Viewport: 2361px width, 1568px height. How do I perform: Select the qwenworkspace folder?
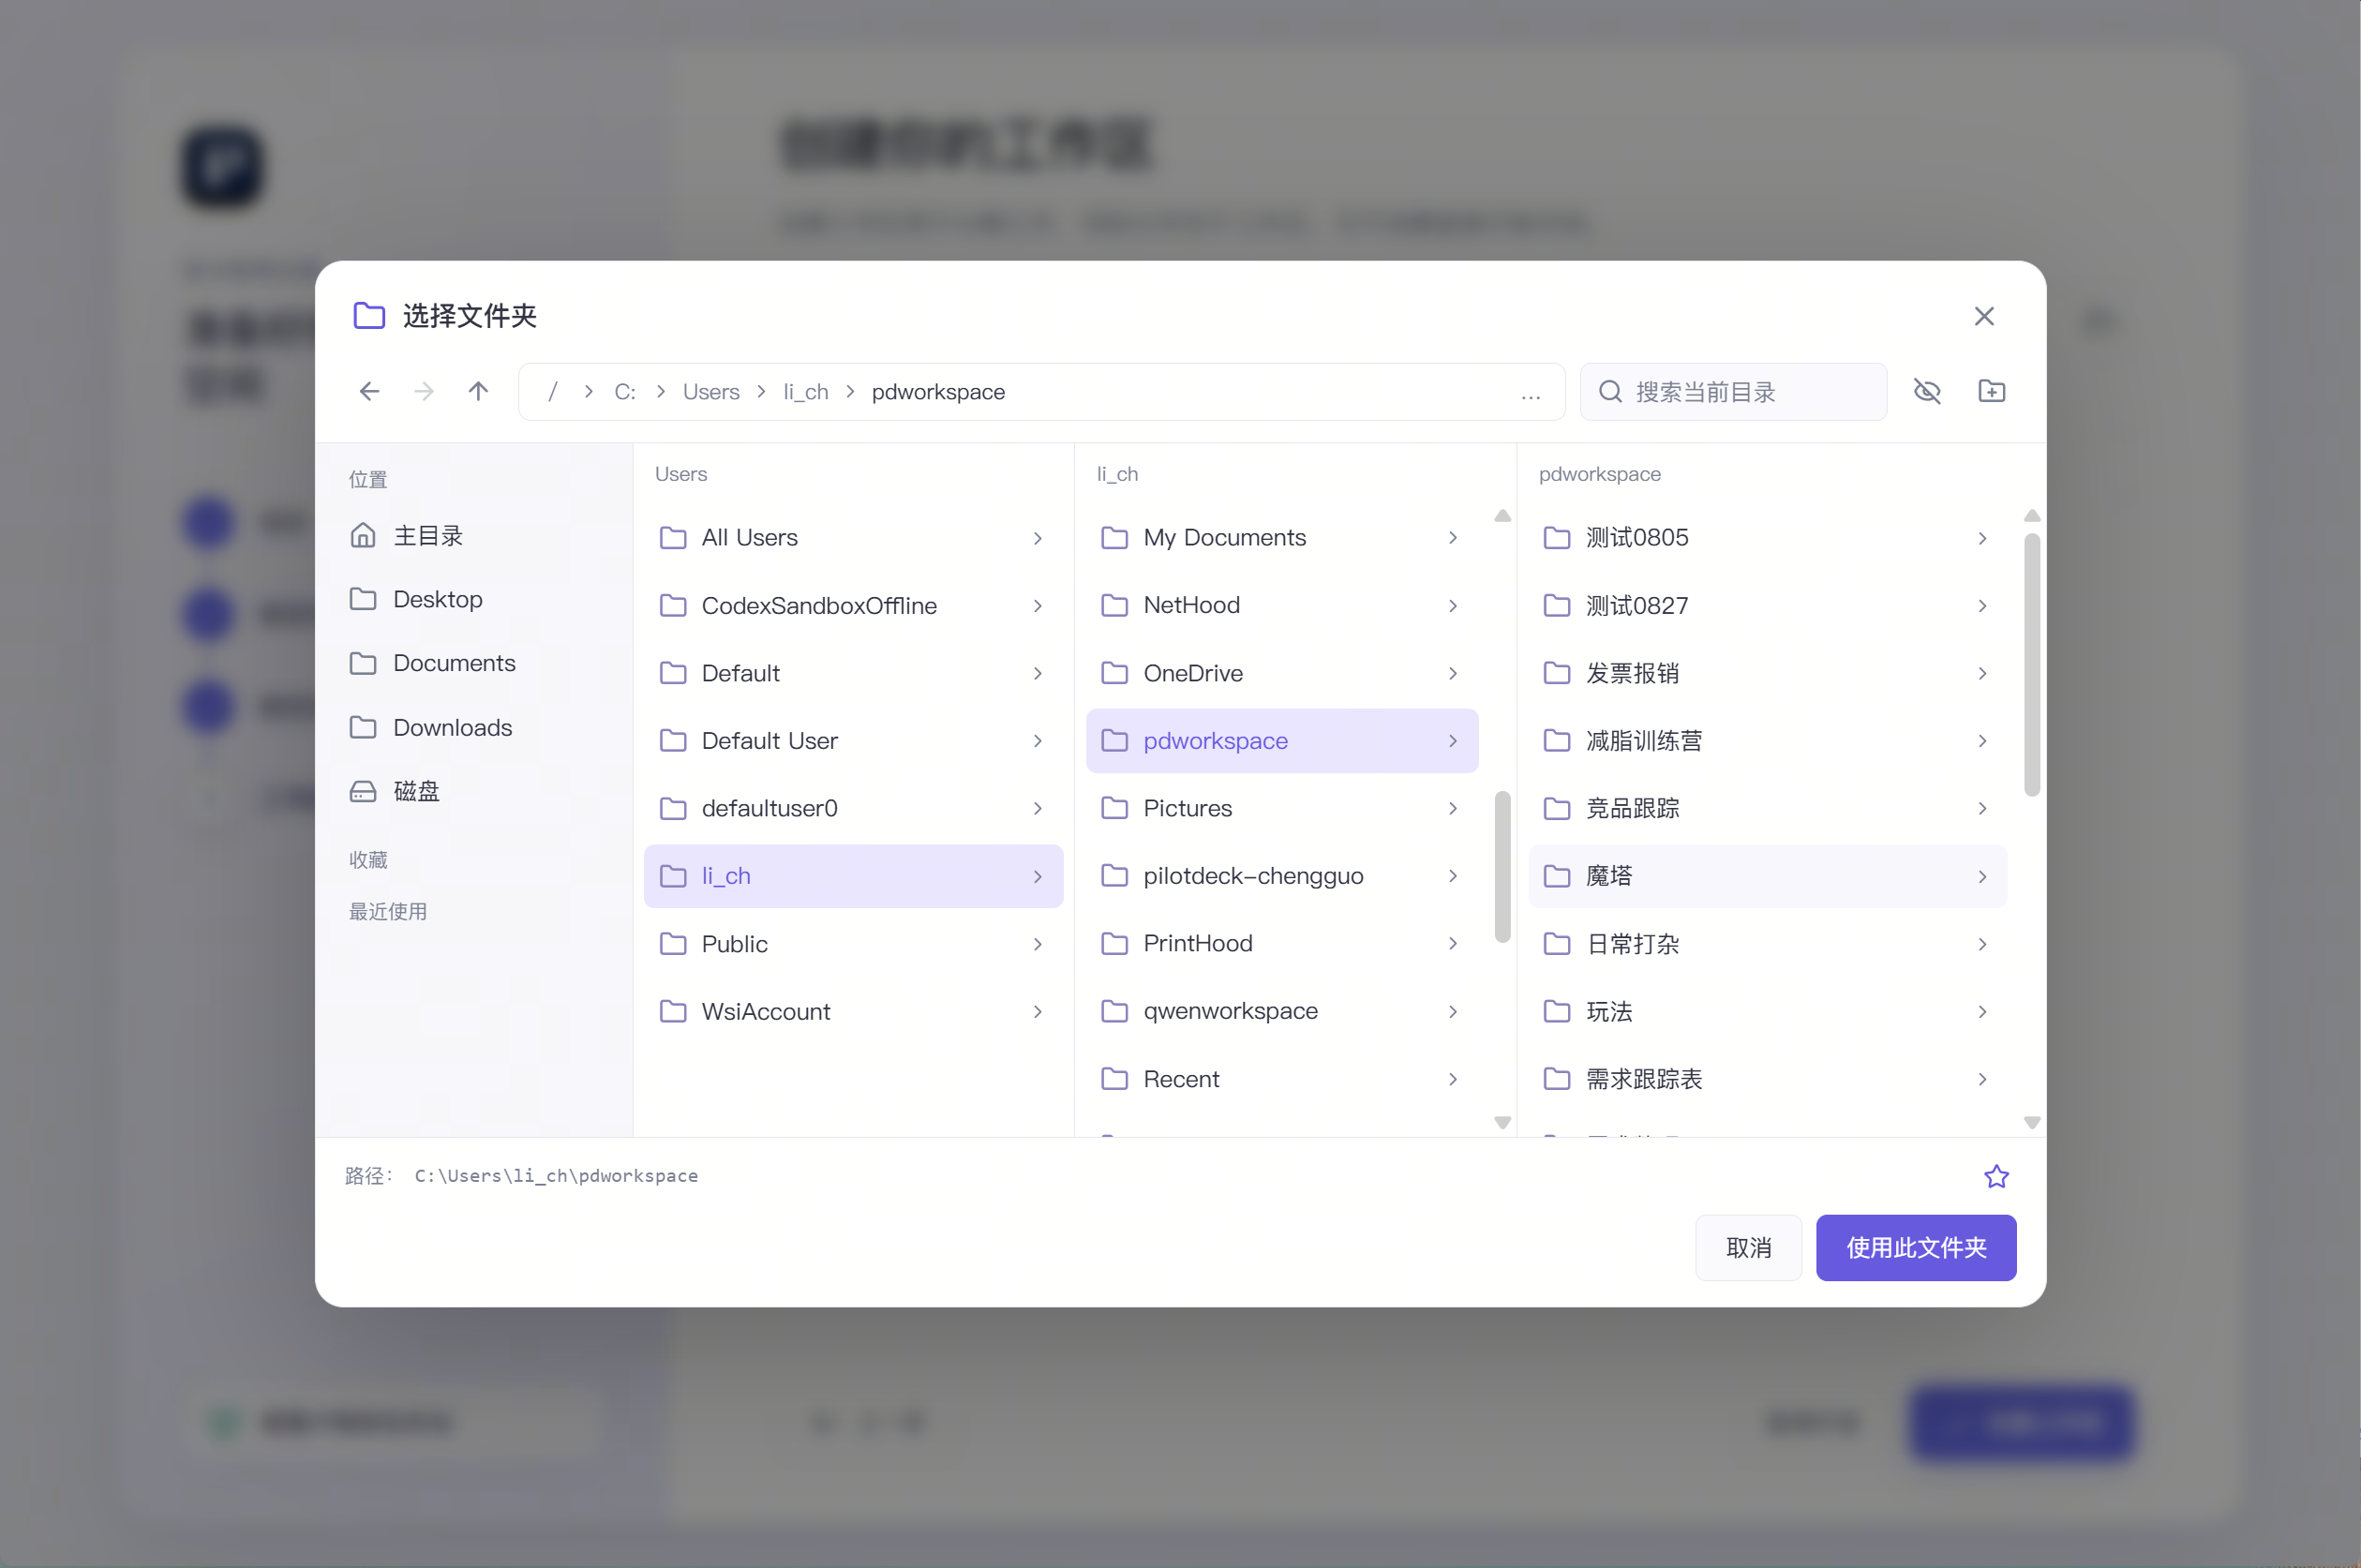(1282, 1011)
